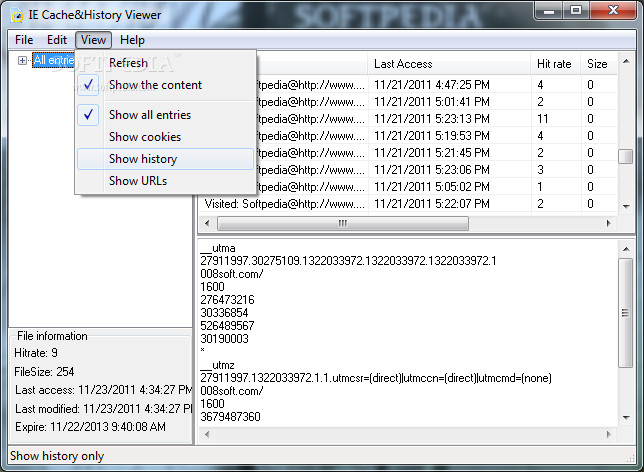Select 'Show URLs' in the View menu

[166, 181]
